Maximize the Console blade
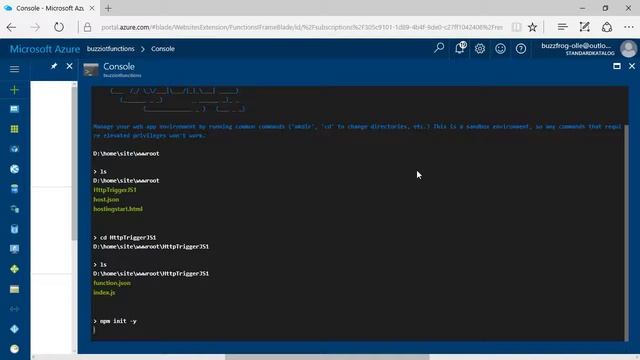Screen dimensions: 640x360 (617, 66)
